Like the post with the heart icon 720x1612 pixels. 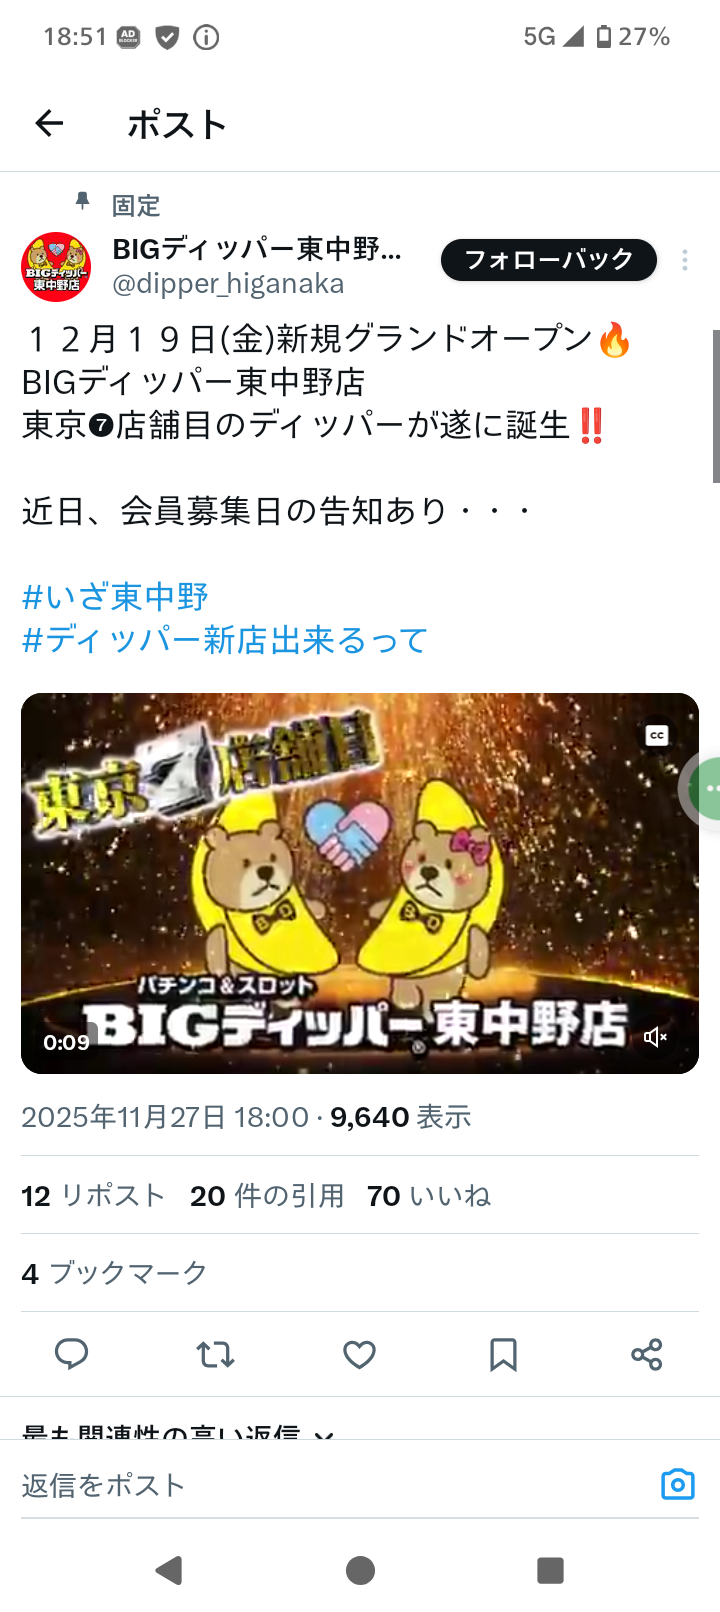[x=359, y=1354]
